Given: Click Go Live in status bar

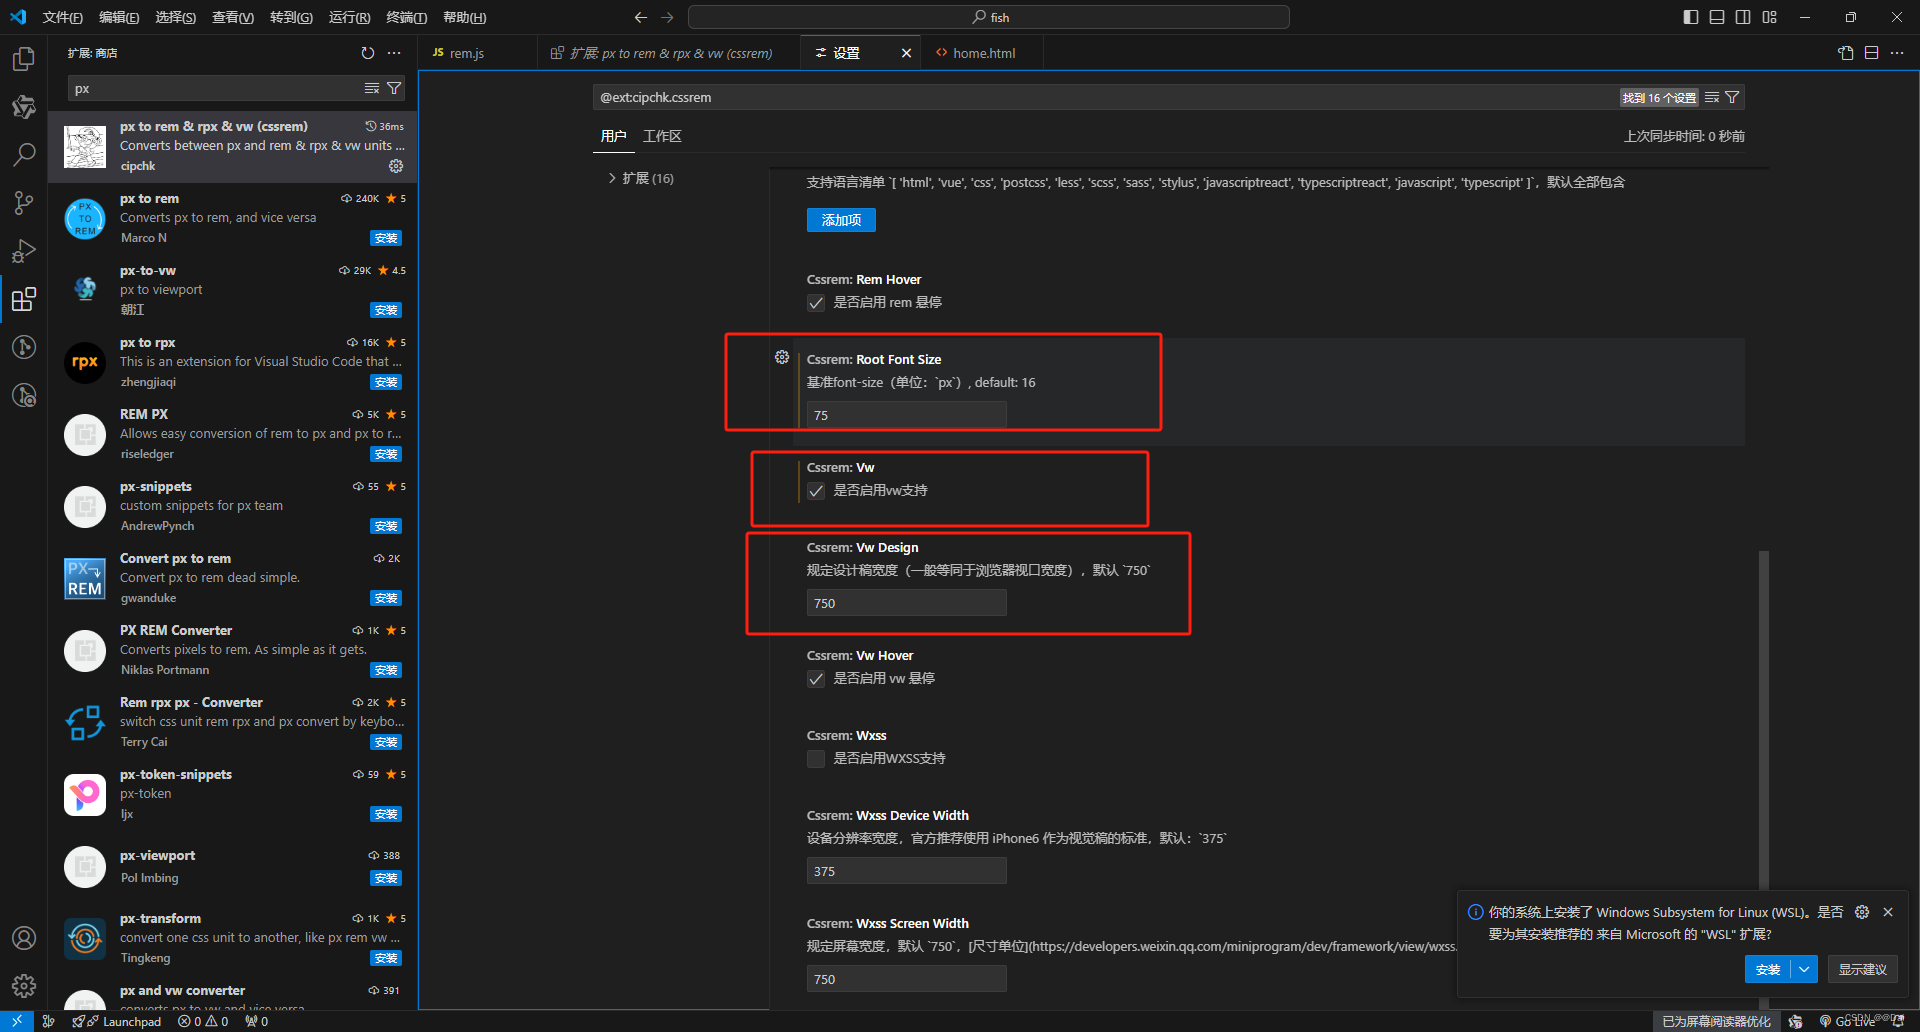Looking at the screenshot, I should [1847, 1021].
